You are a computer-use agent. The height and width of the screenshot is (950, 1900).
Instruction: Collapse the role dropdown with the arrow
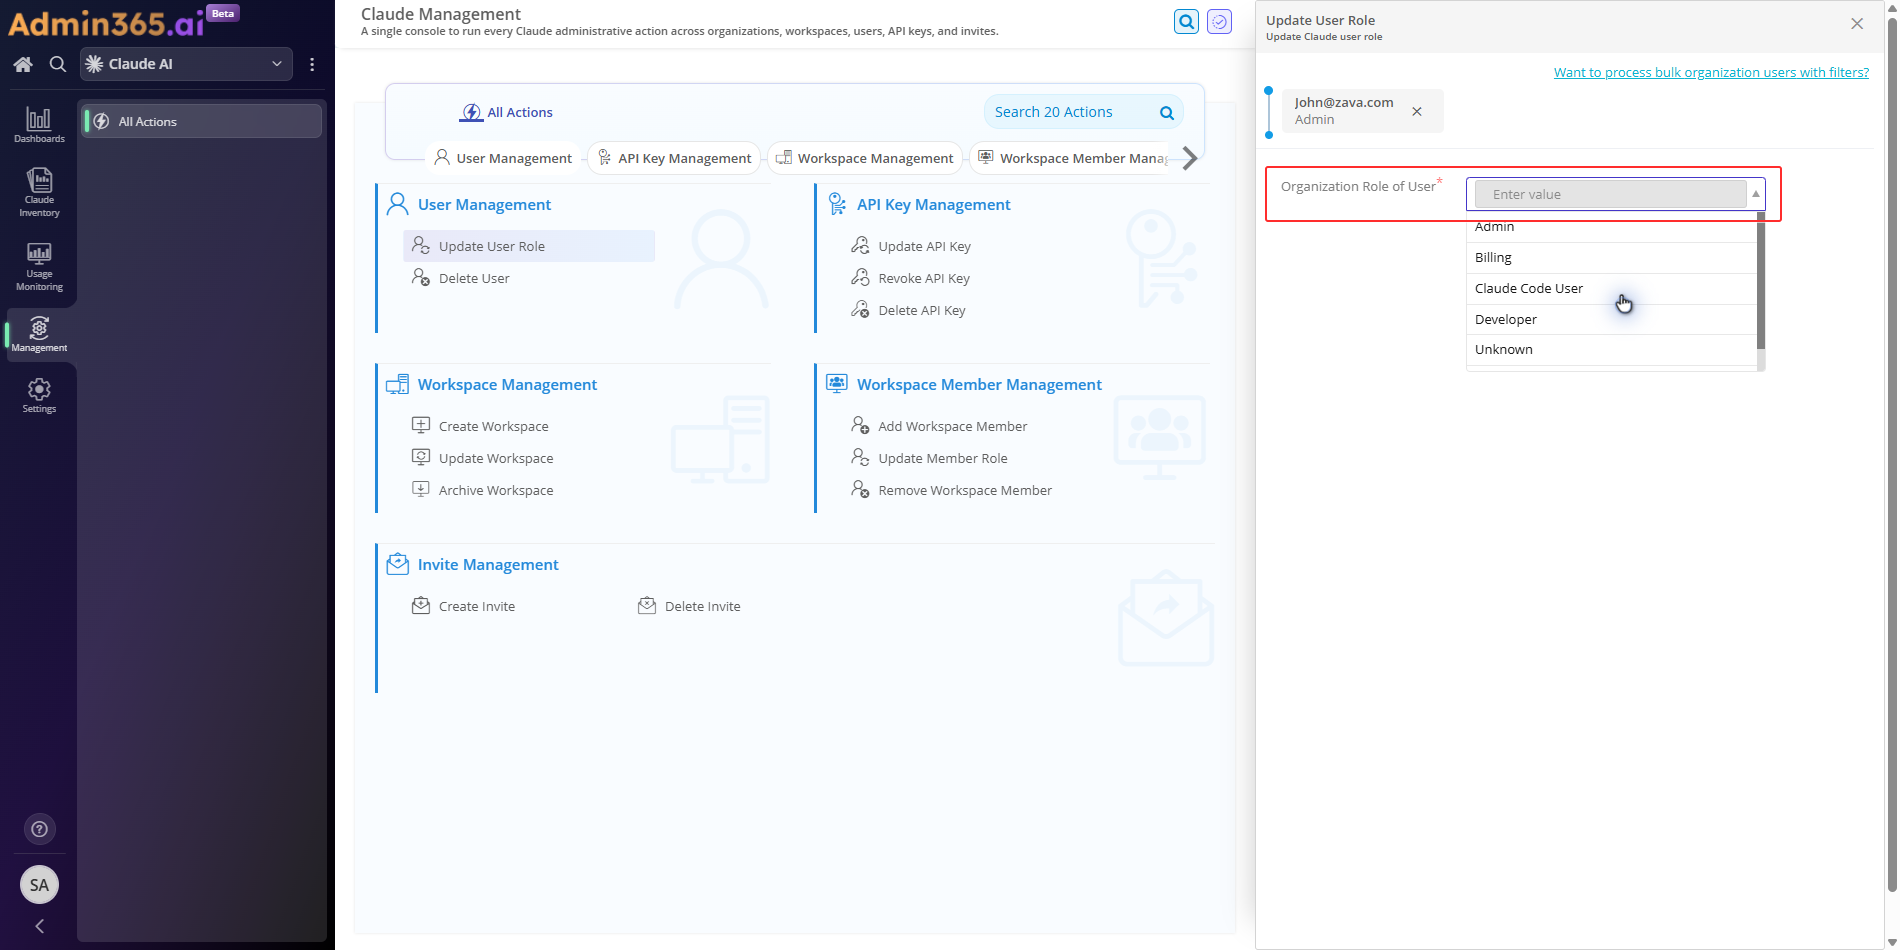[x=1756, y=194]
